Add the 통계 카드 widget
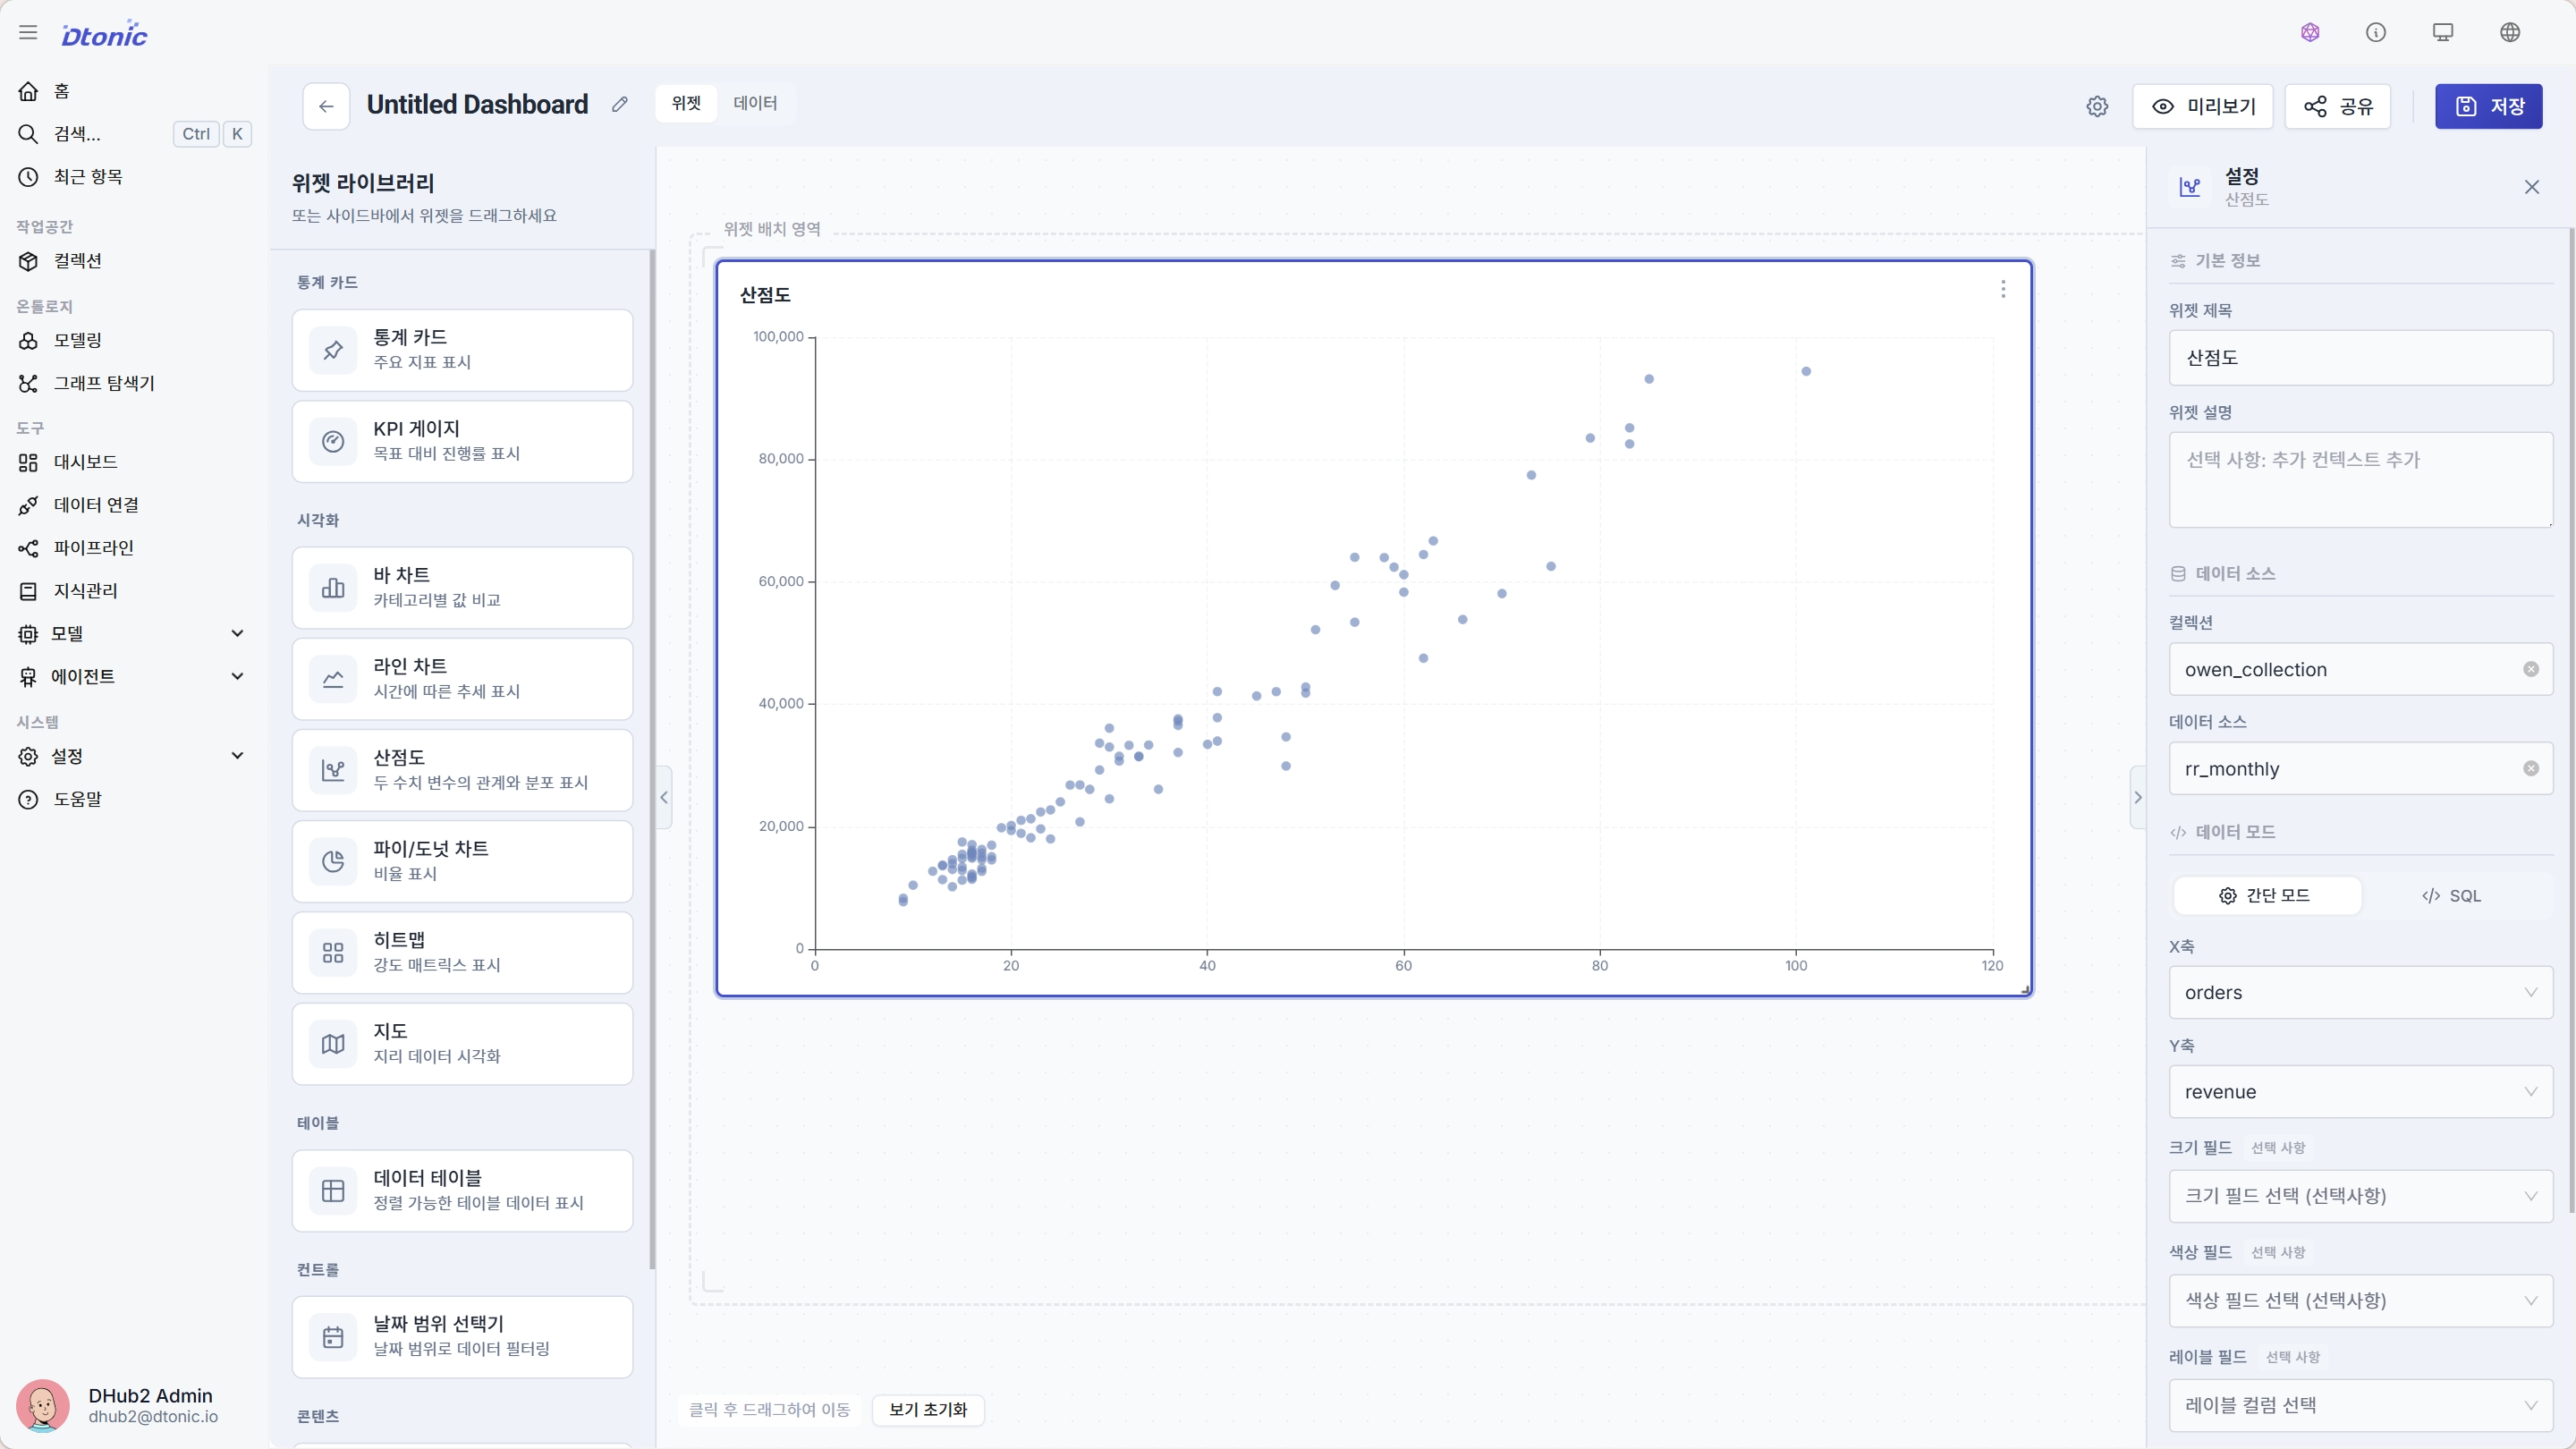 click(462, 350)
